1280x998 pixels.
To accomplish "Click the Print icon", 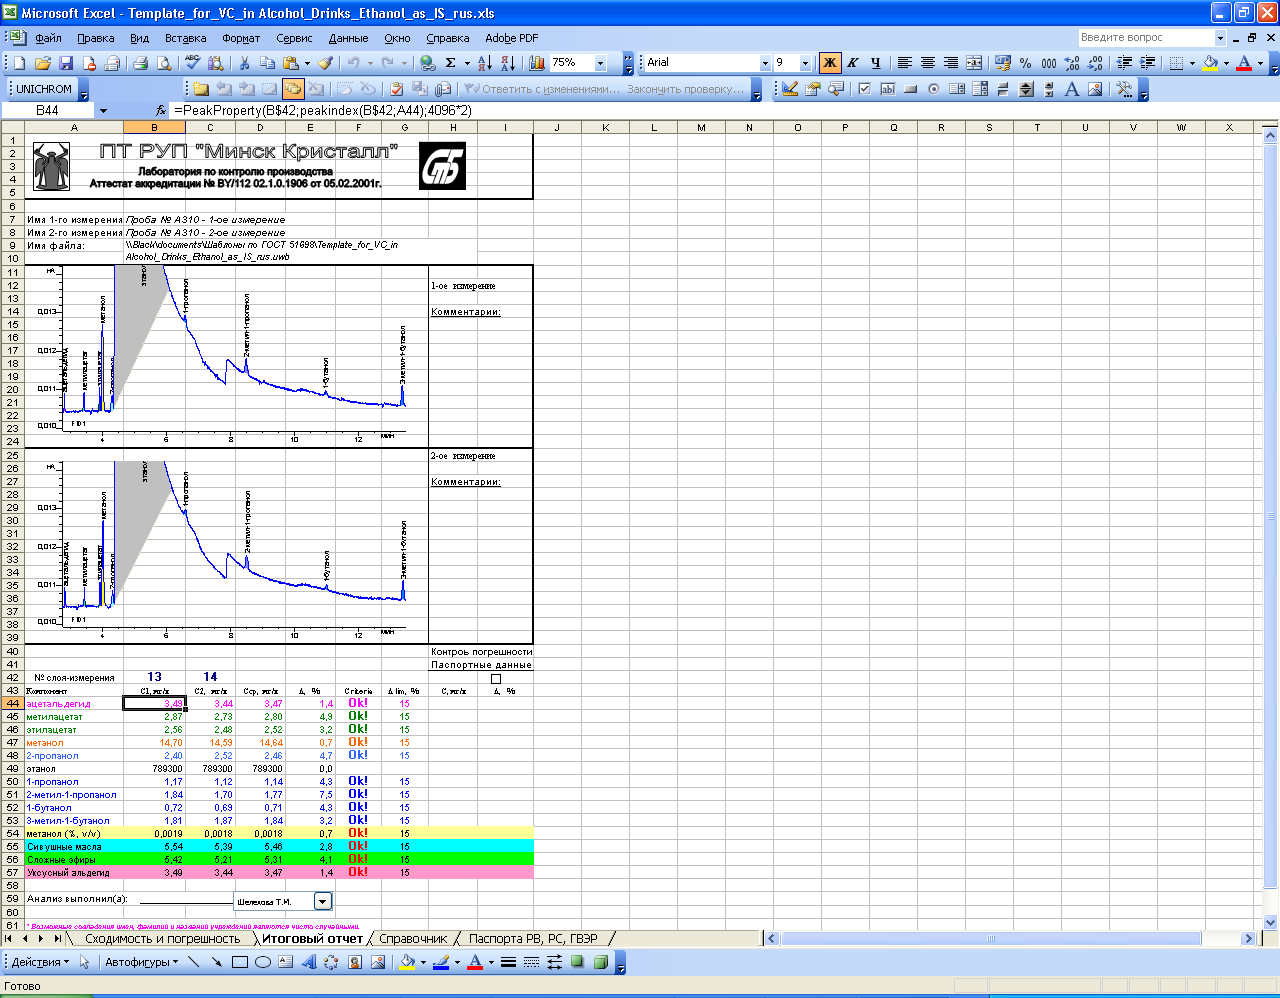I will coord(140,63).
